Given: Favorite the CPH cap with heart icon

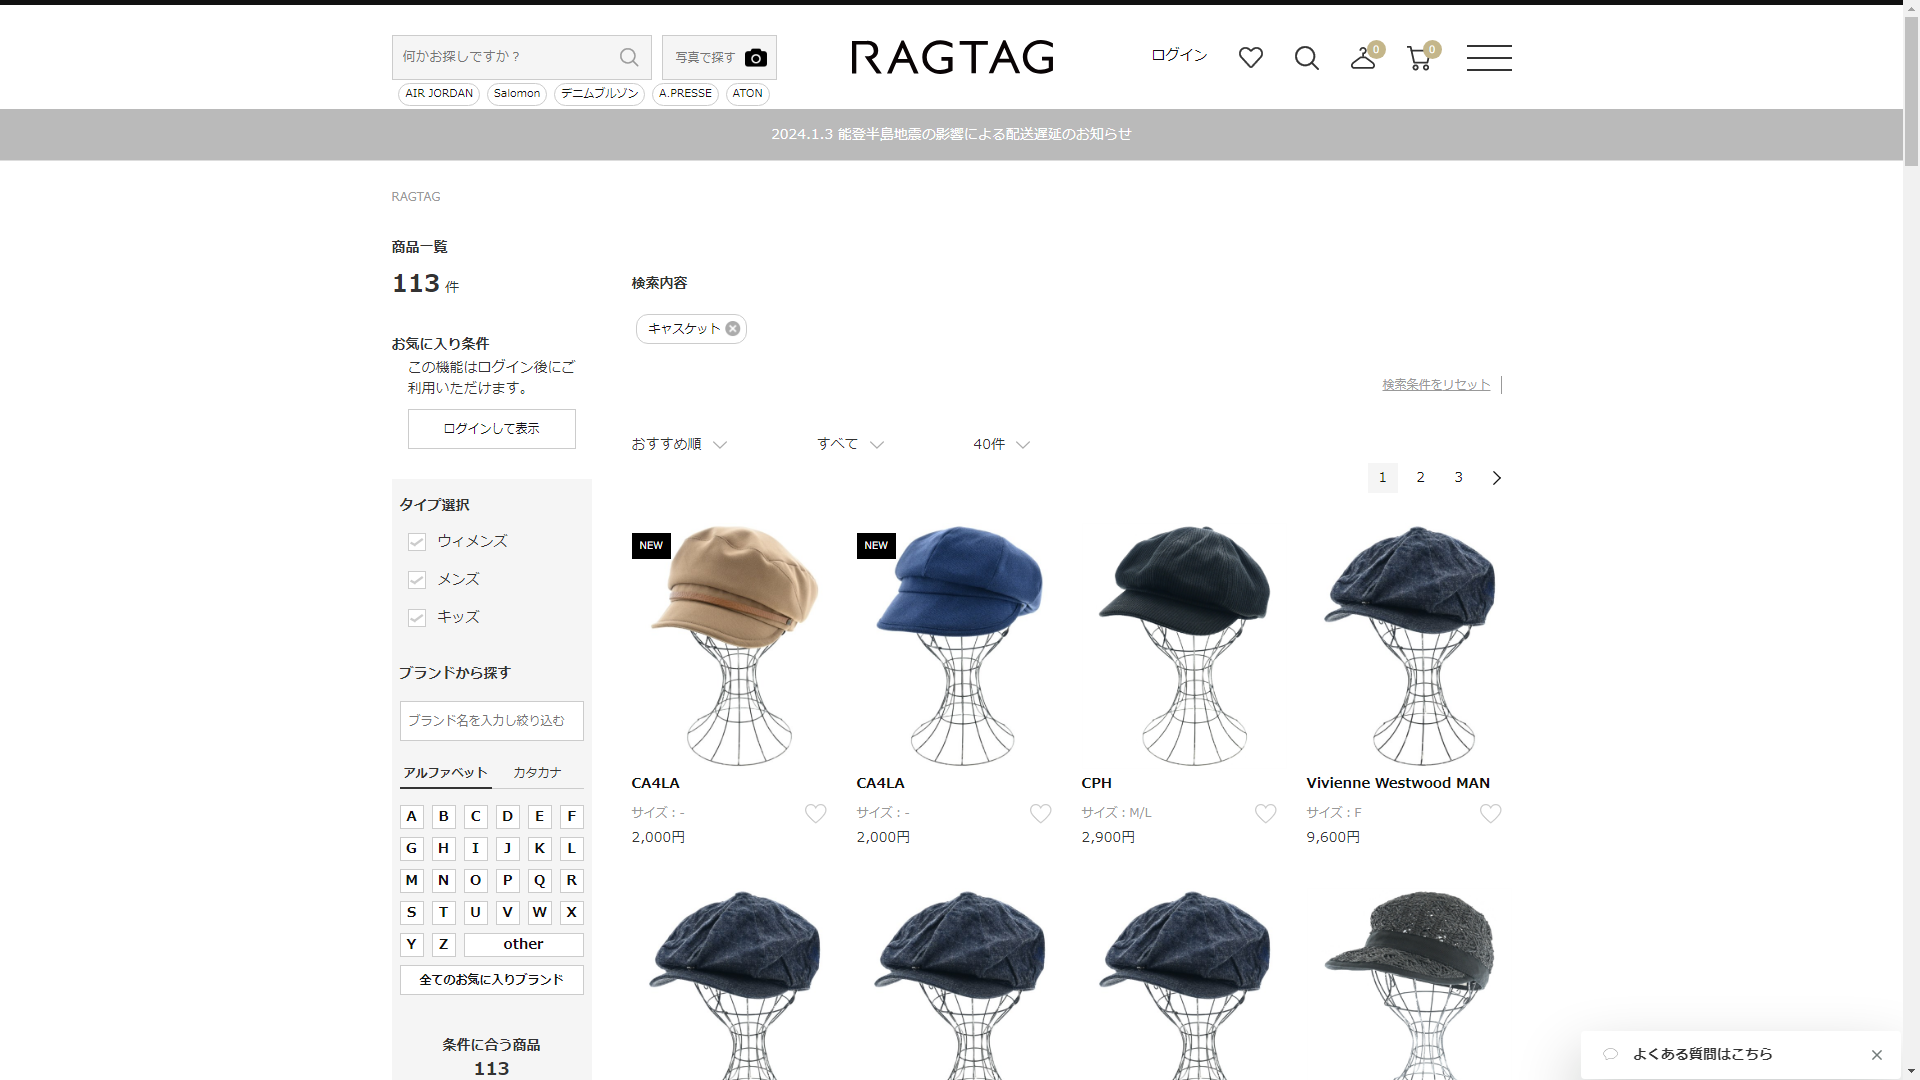Looking at the screenshot, I should [1266, 813].
